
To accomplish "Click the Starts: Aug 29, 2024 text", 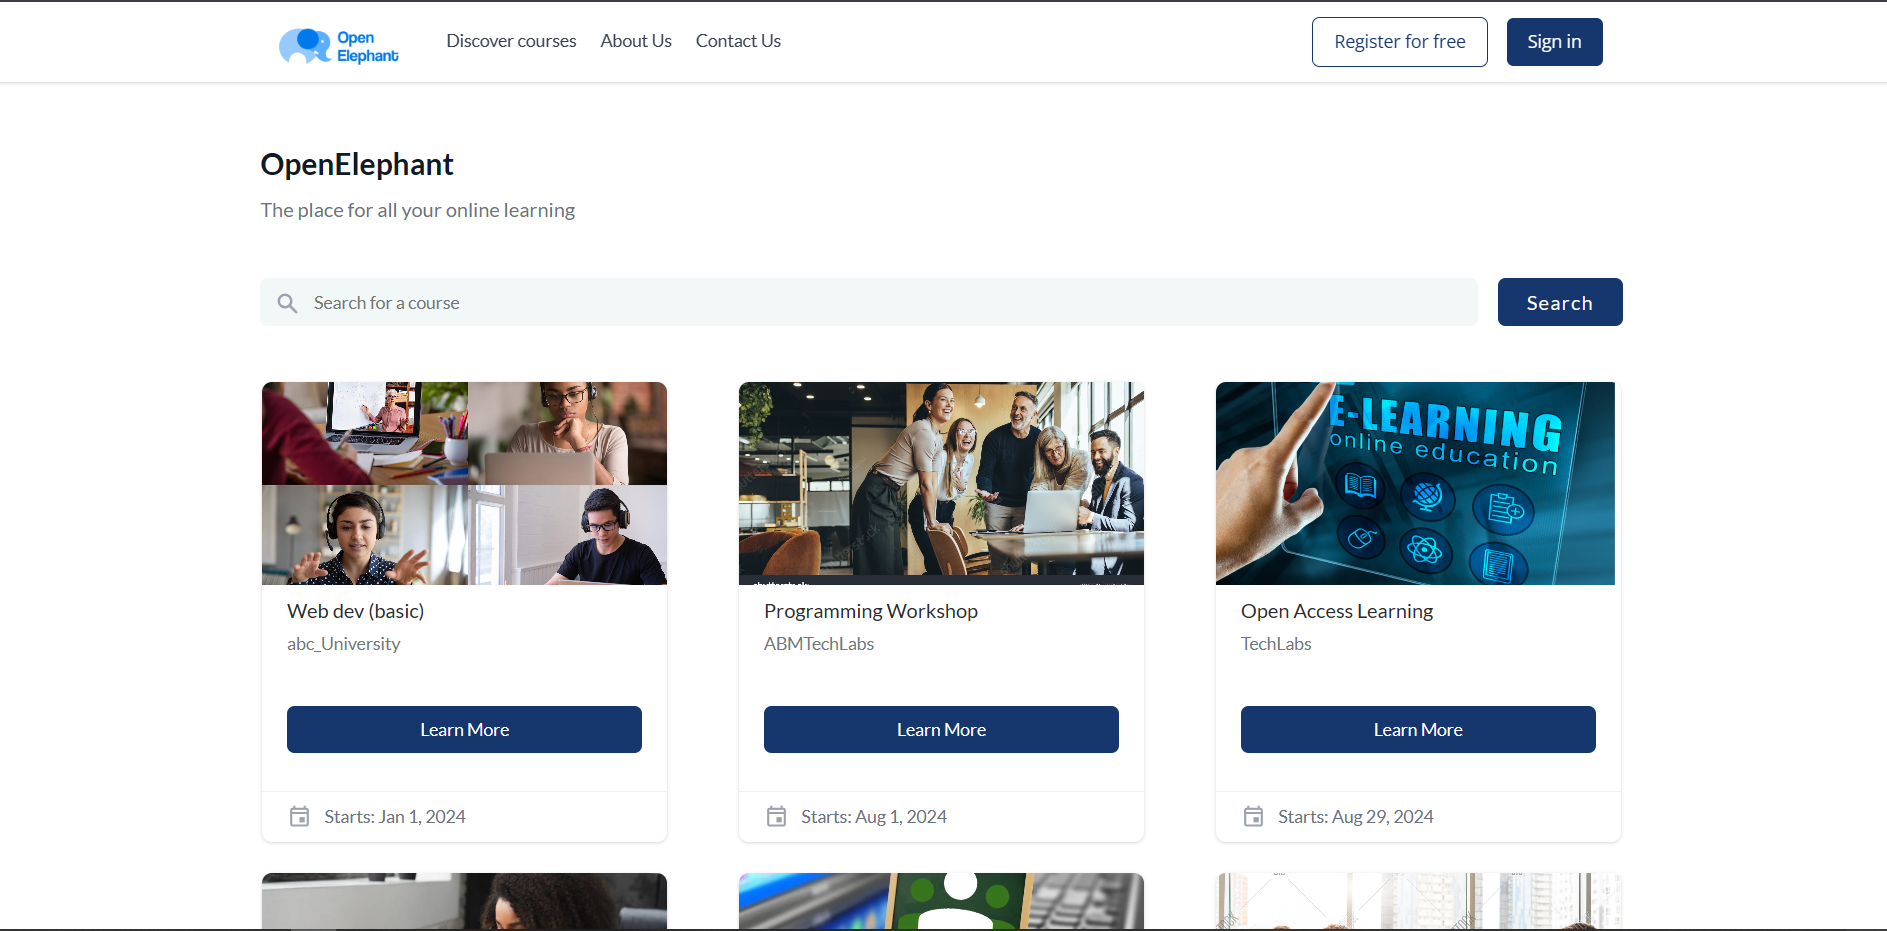I will coord(1356,817).
